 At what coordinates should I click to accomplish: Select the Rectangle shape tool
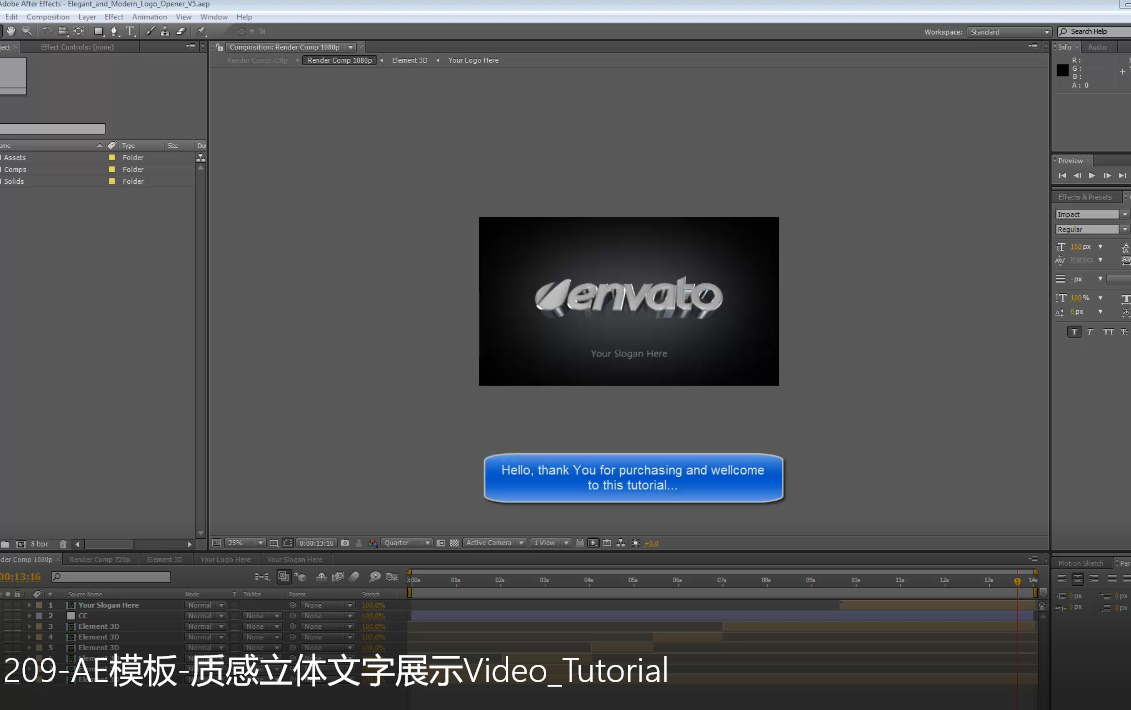click(x=99, y=31)
